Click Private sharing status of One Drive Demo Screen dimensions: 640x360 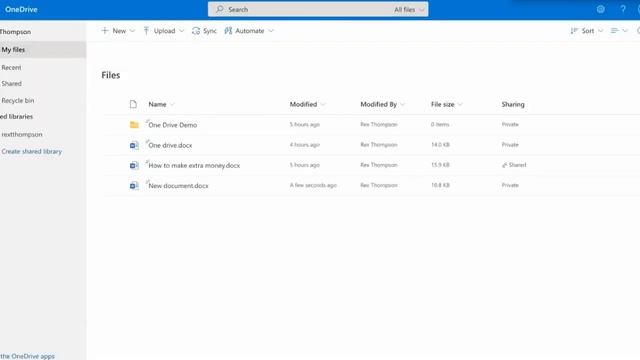[x=510, y=124]
